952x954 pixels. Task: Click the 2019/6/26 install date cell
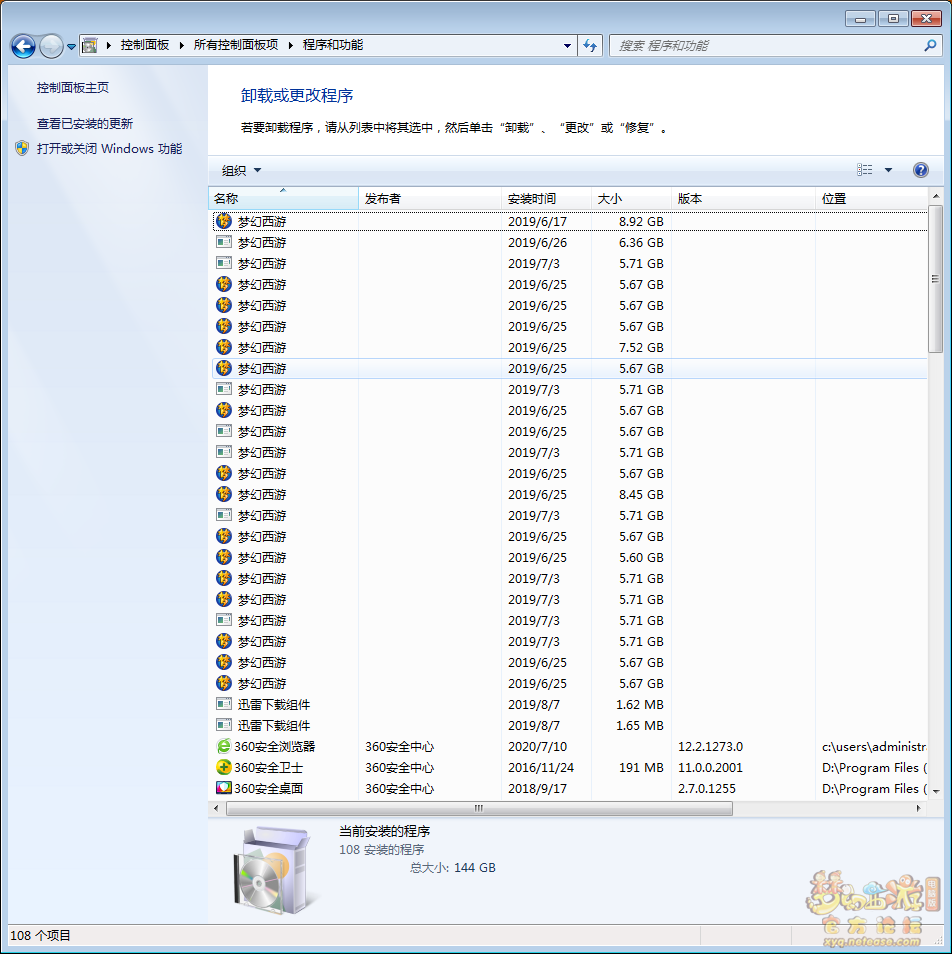tap(538, 243)
